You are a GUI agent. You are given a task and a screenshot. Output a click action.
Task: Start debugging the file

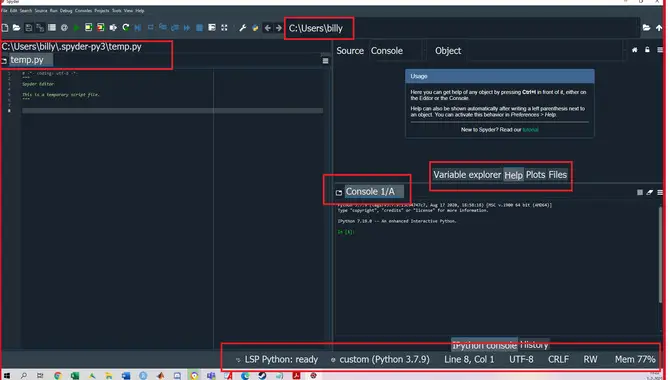click(138, 28)
